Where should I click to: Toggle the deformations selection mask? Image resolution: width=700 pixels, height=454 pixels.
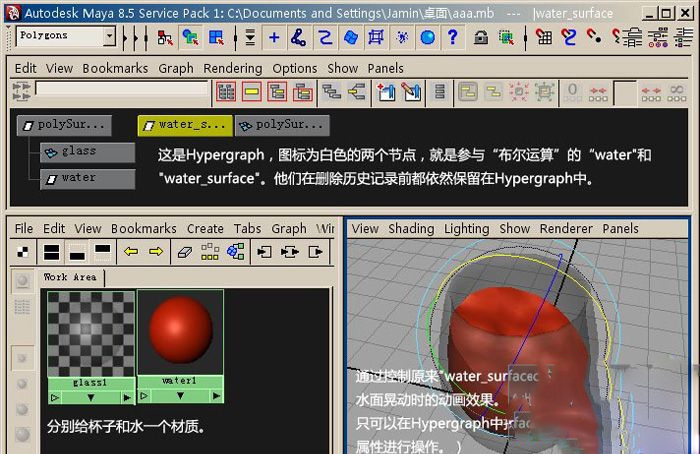[376, 37]
